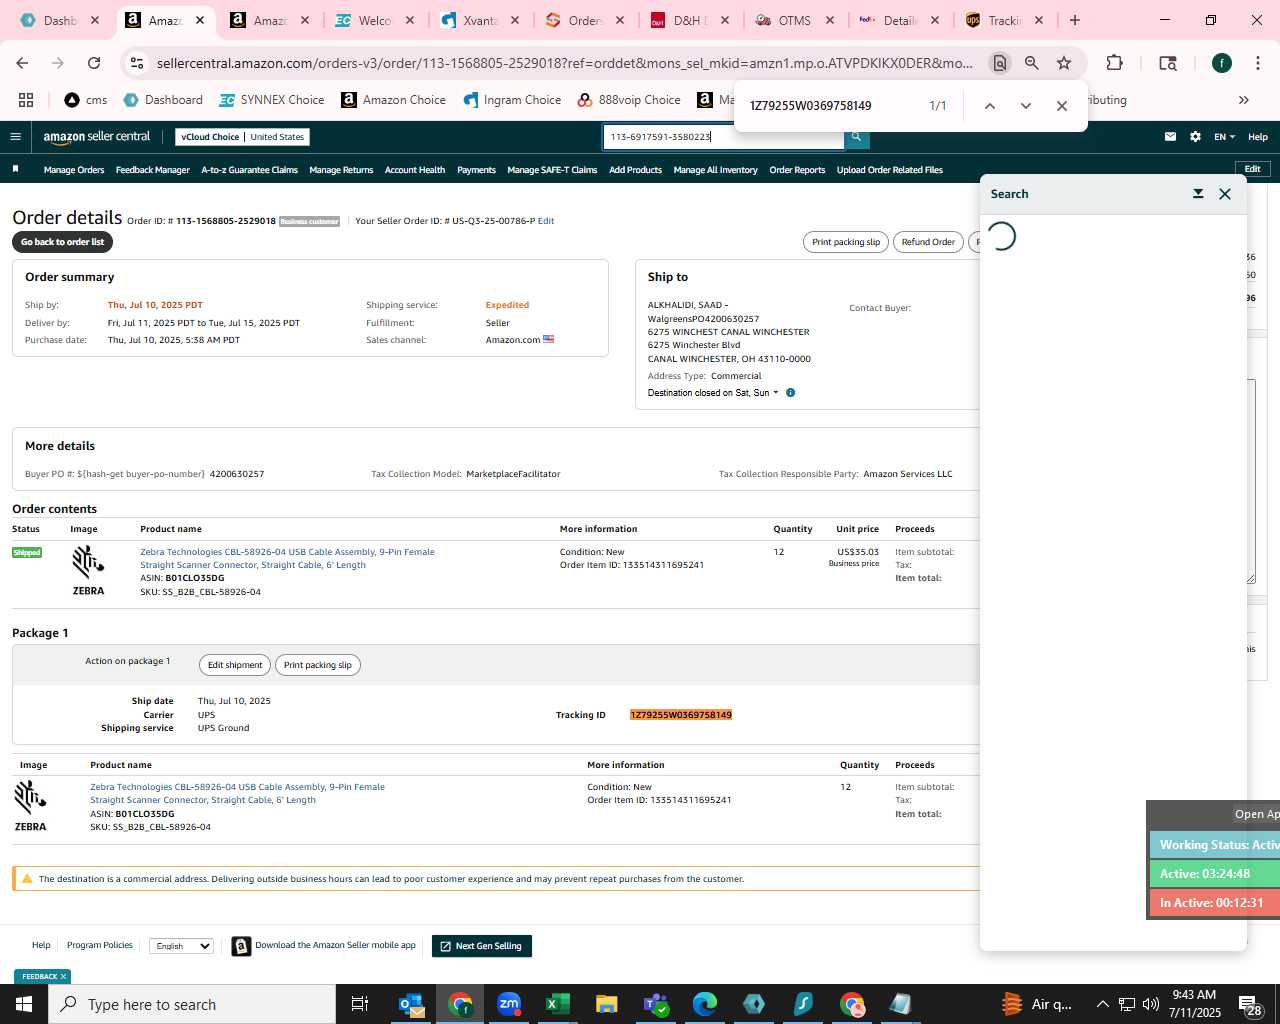
Task: Close the find-in-page bar
Action: pyautogui.click(x=1062, y=106)
